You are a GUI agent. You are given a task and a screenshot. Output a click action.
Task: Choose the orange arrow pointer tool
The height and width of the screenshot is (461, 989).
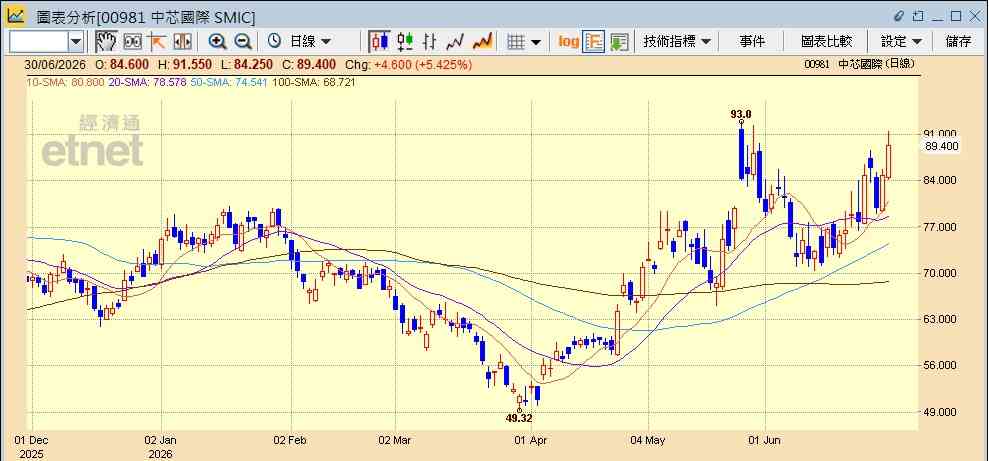pyautogui.click(x=156, y=42)
